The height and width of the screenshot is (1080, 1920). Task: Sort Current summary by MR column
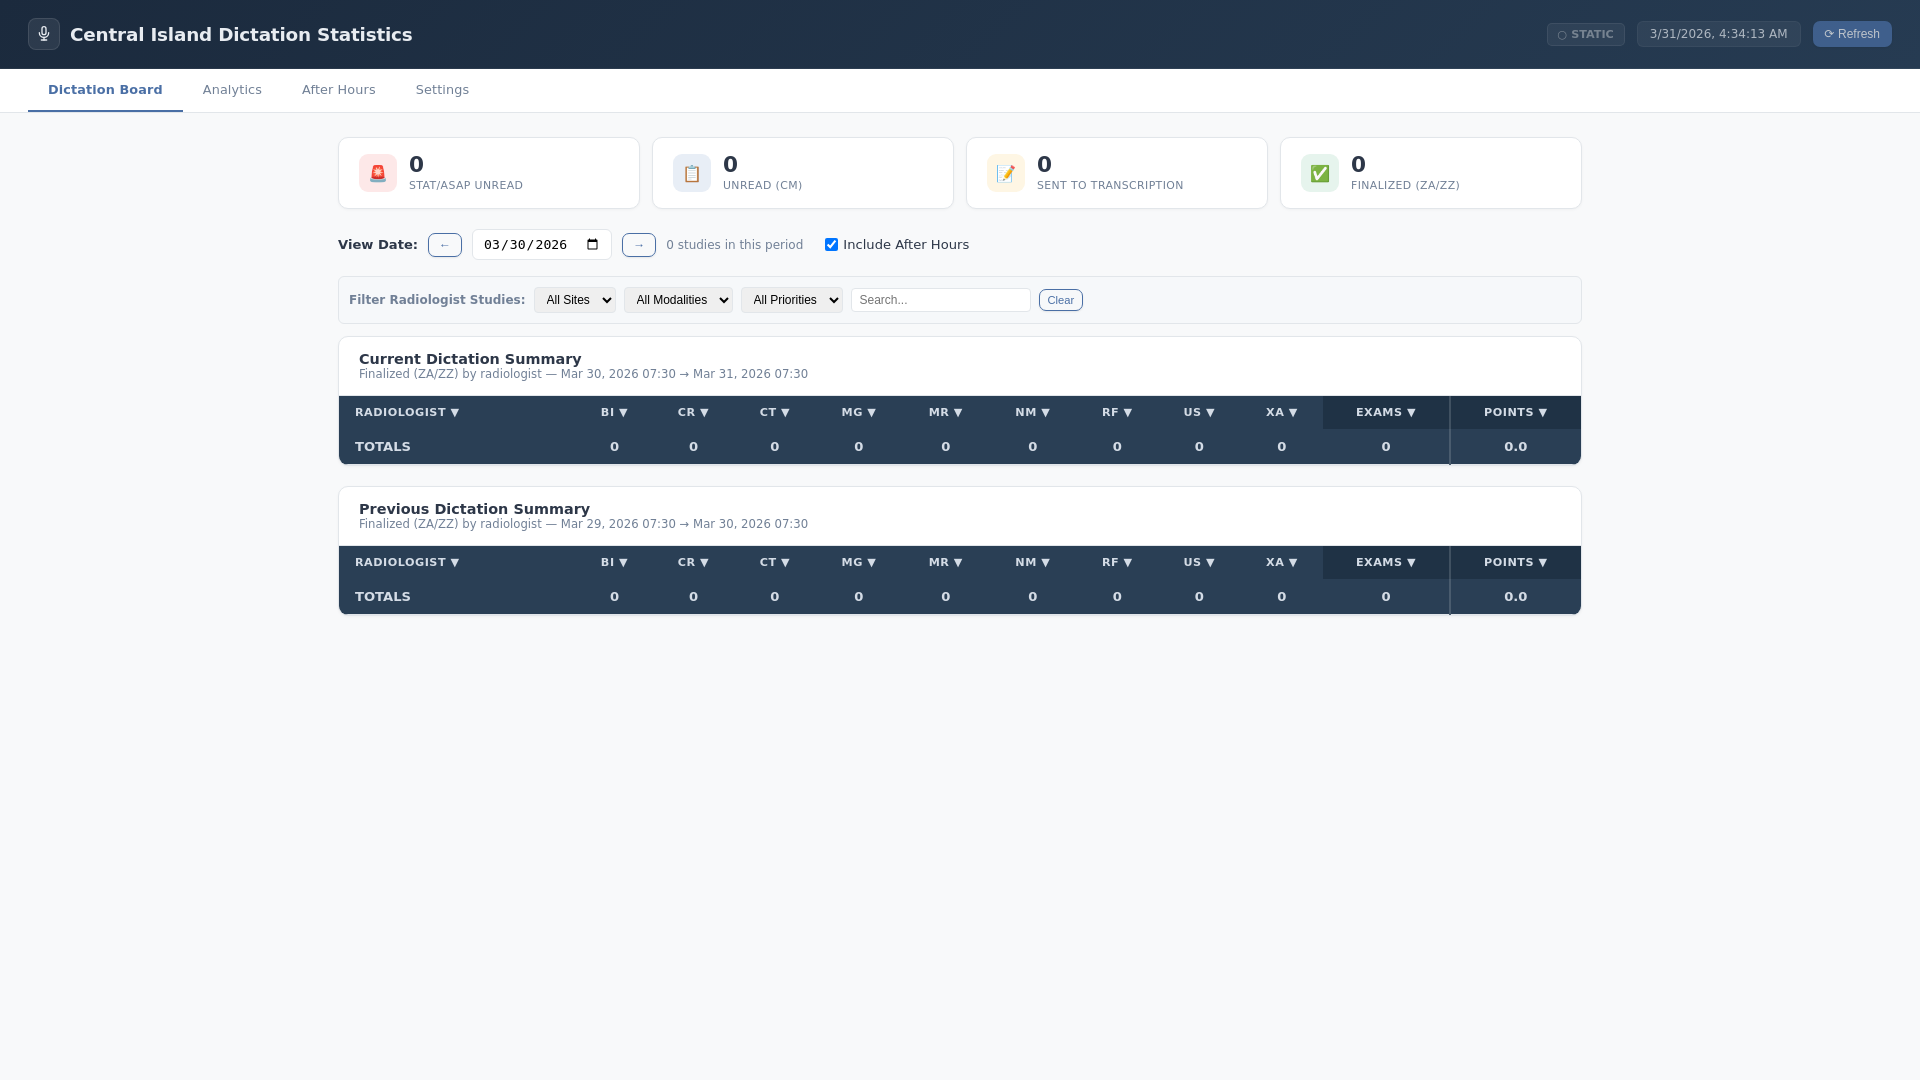click(946, 412)
